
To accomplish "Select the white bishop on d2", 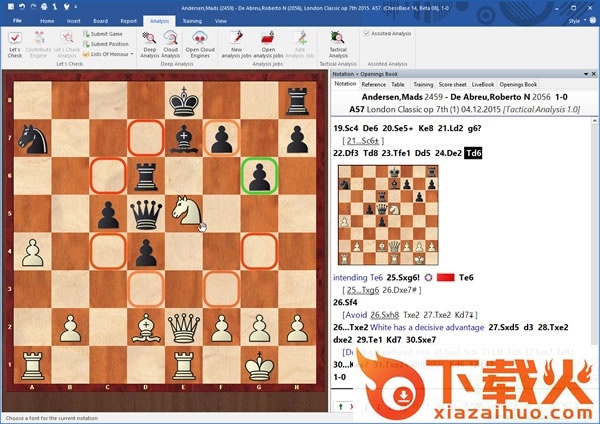I will click(146, 328).
